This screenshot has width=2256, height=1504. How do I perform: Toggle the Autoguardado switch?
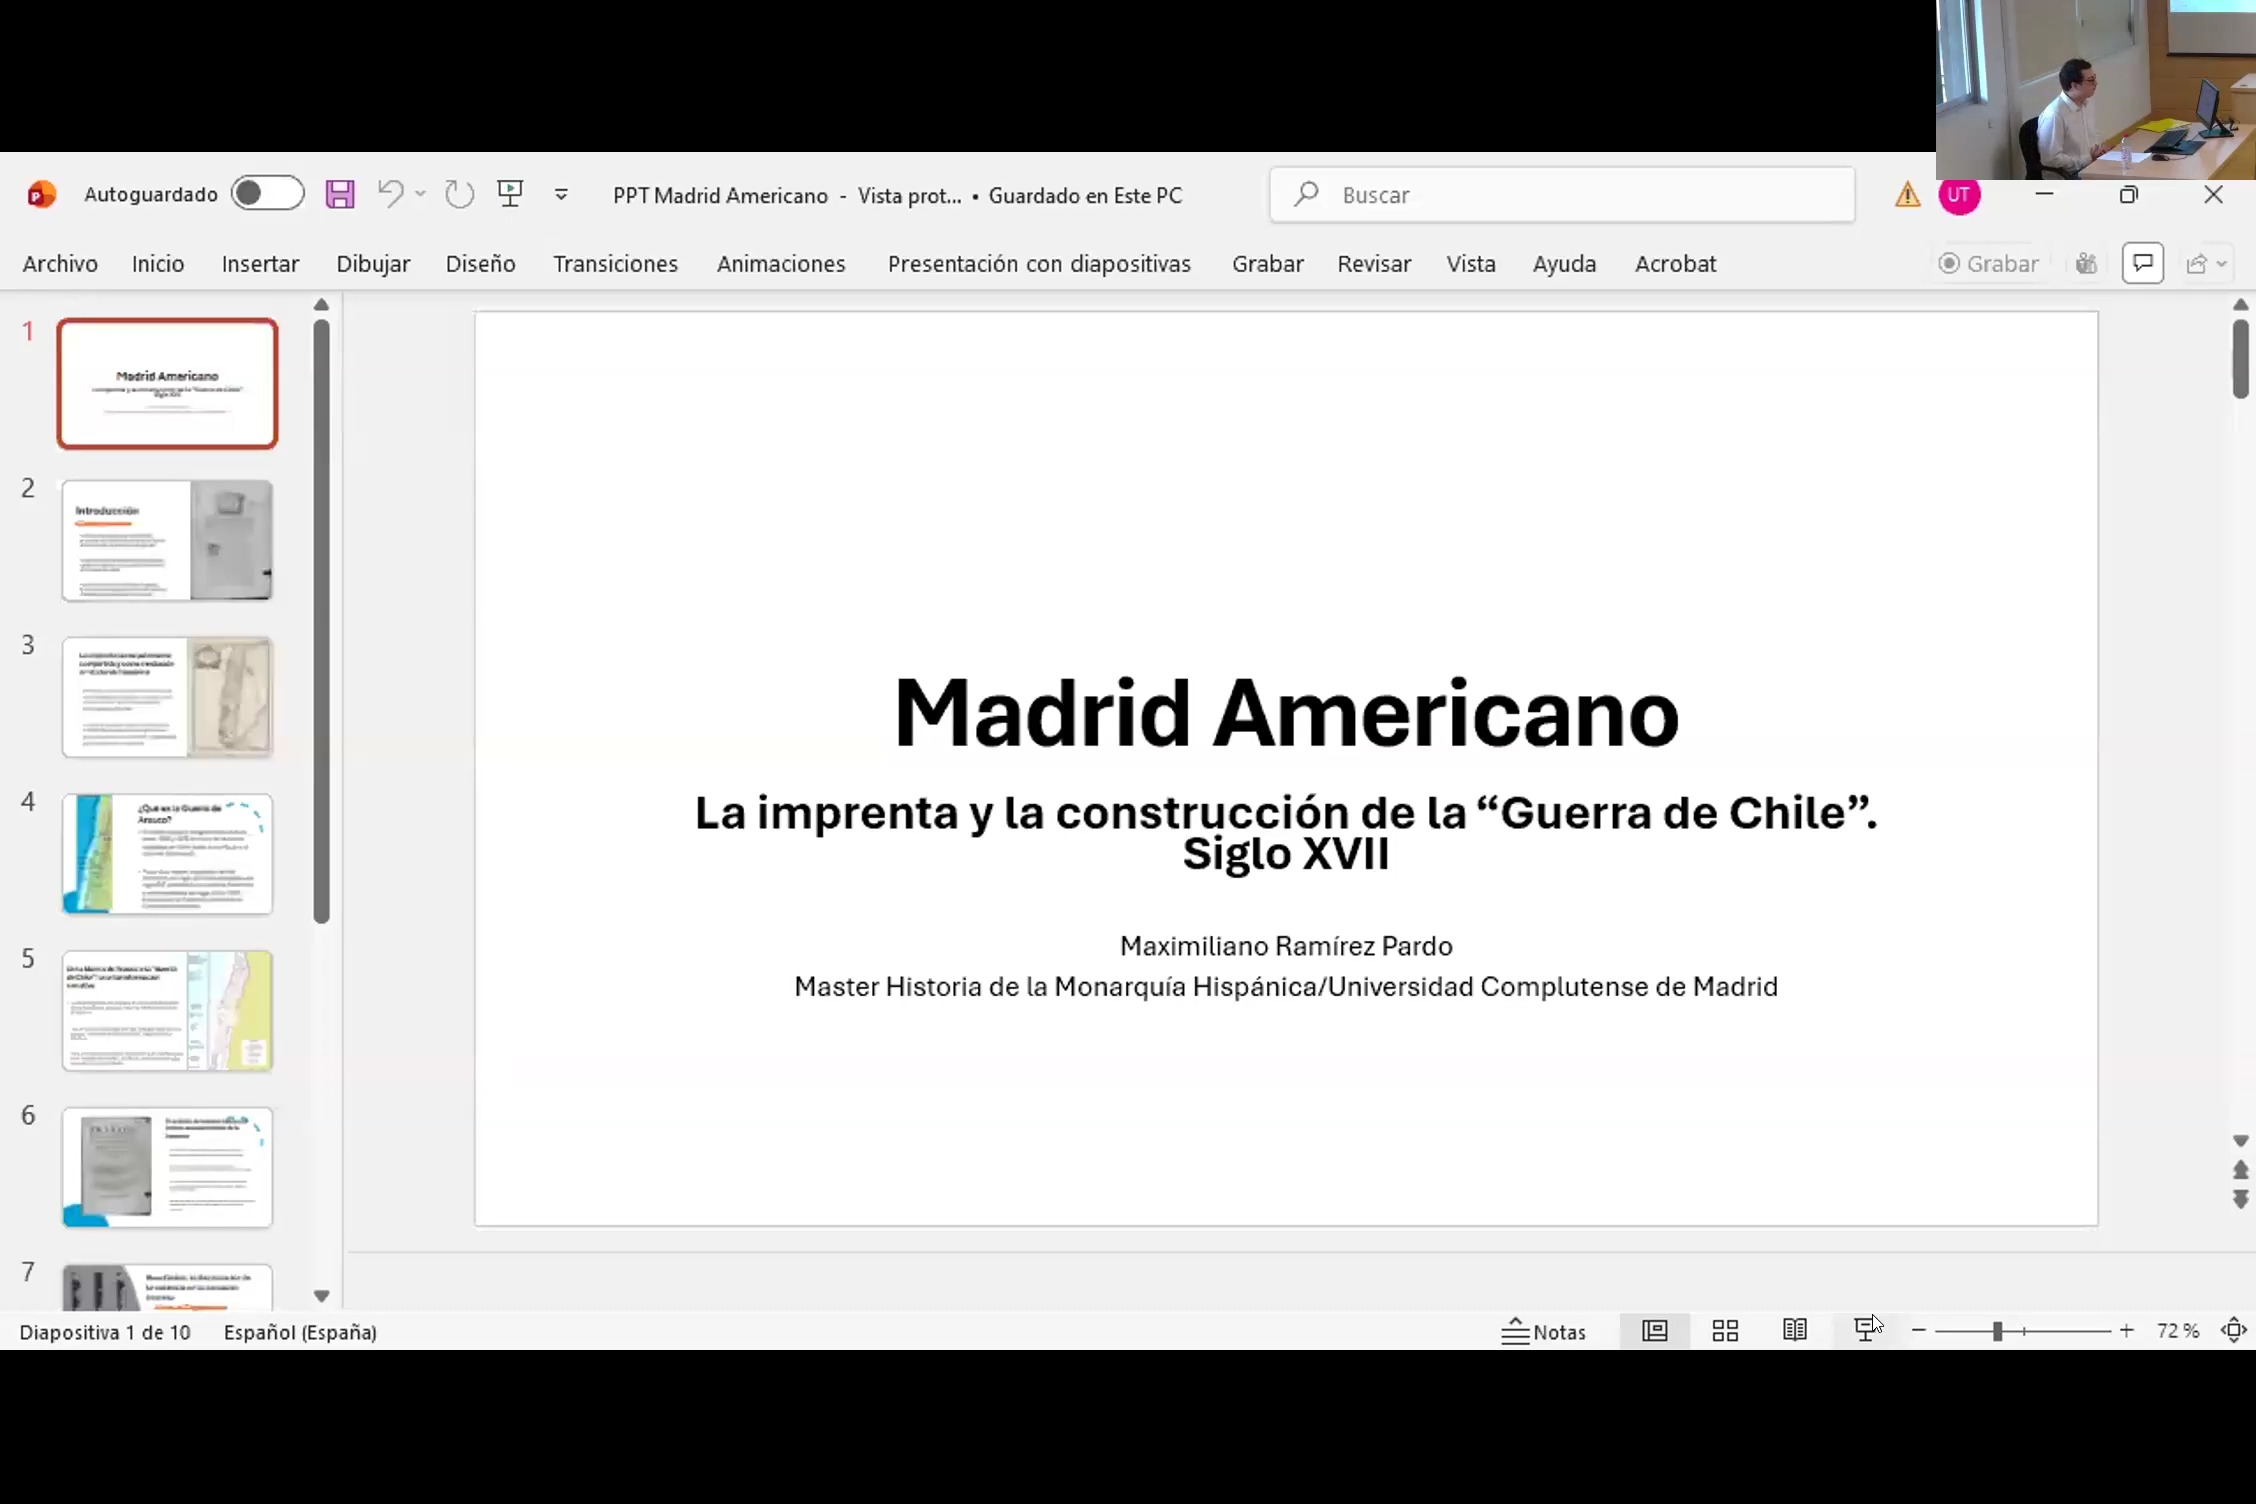coord(267,193)
